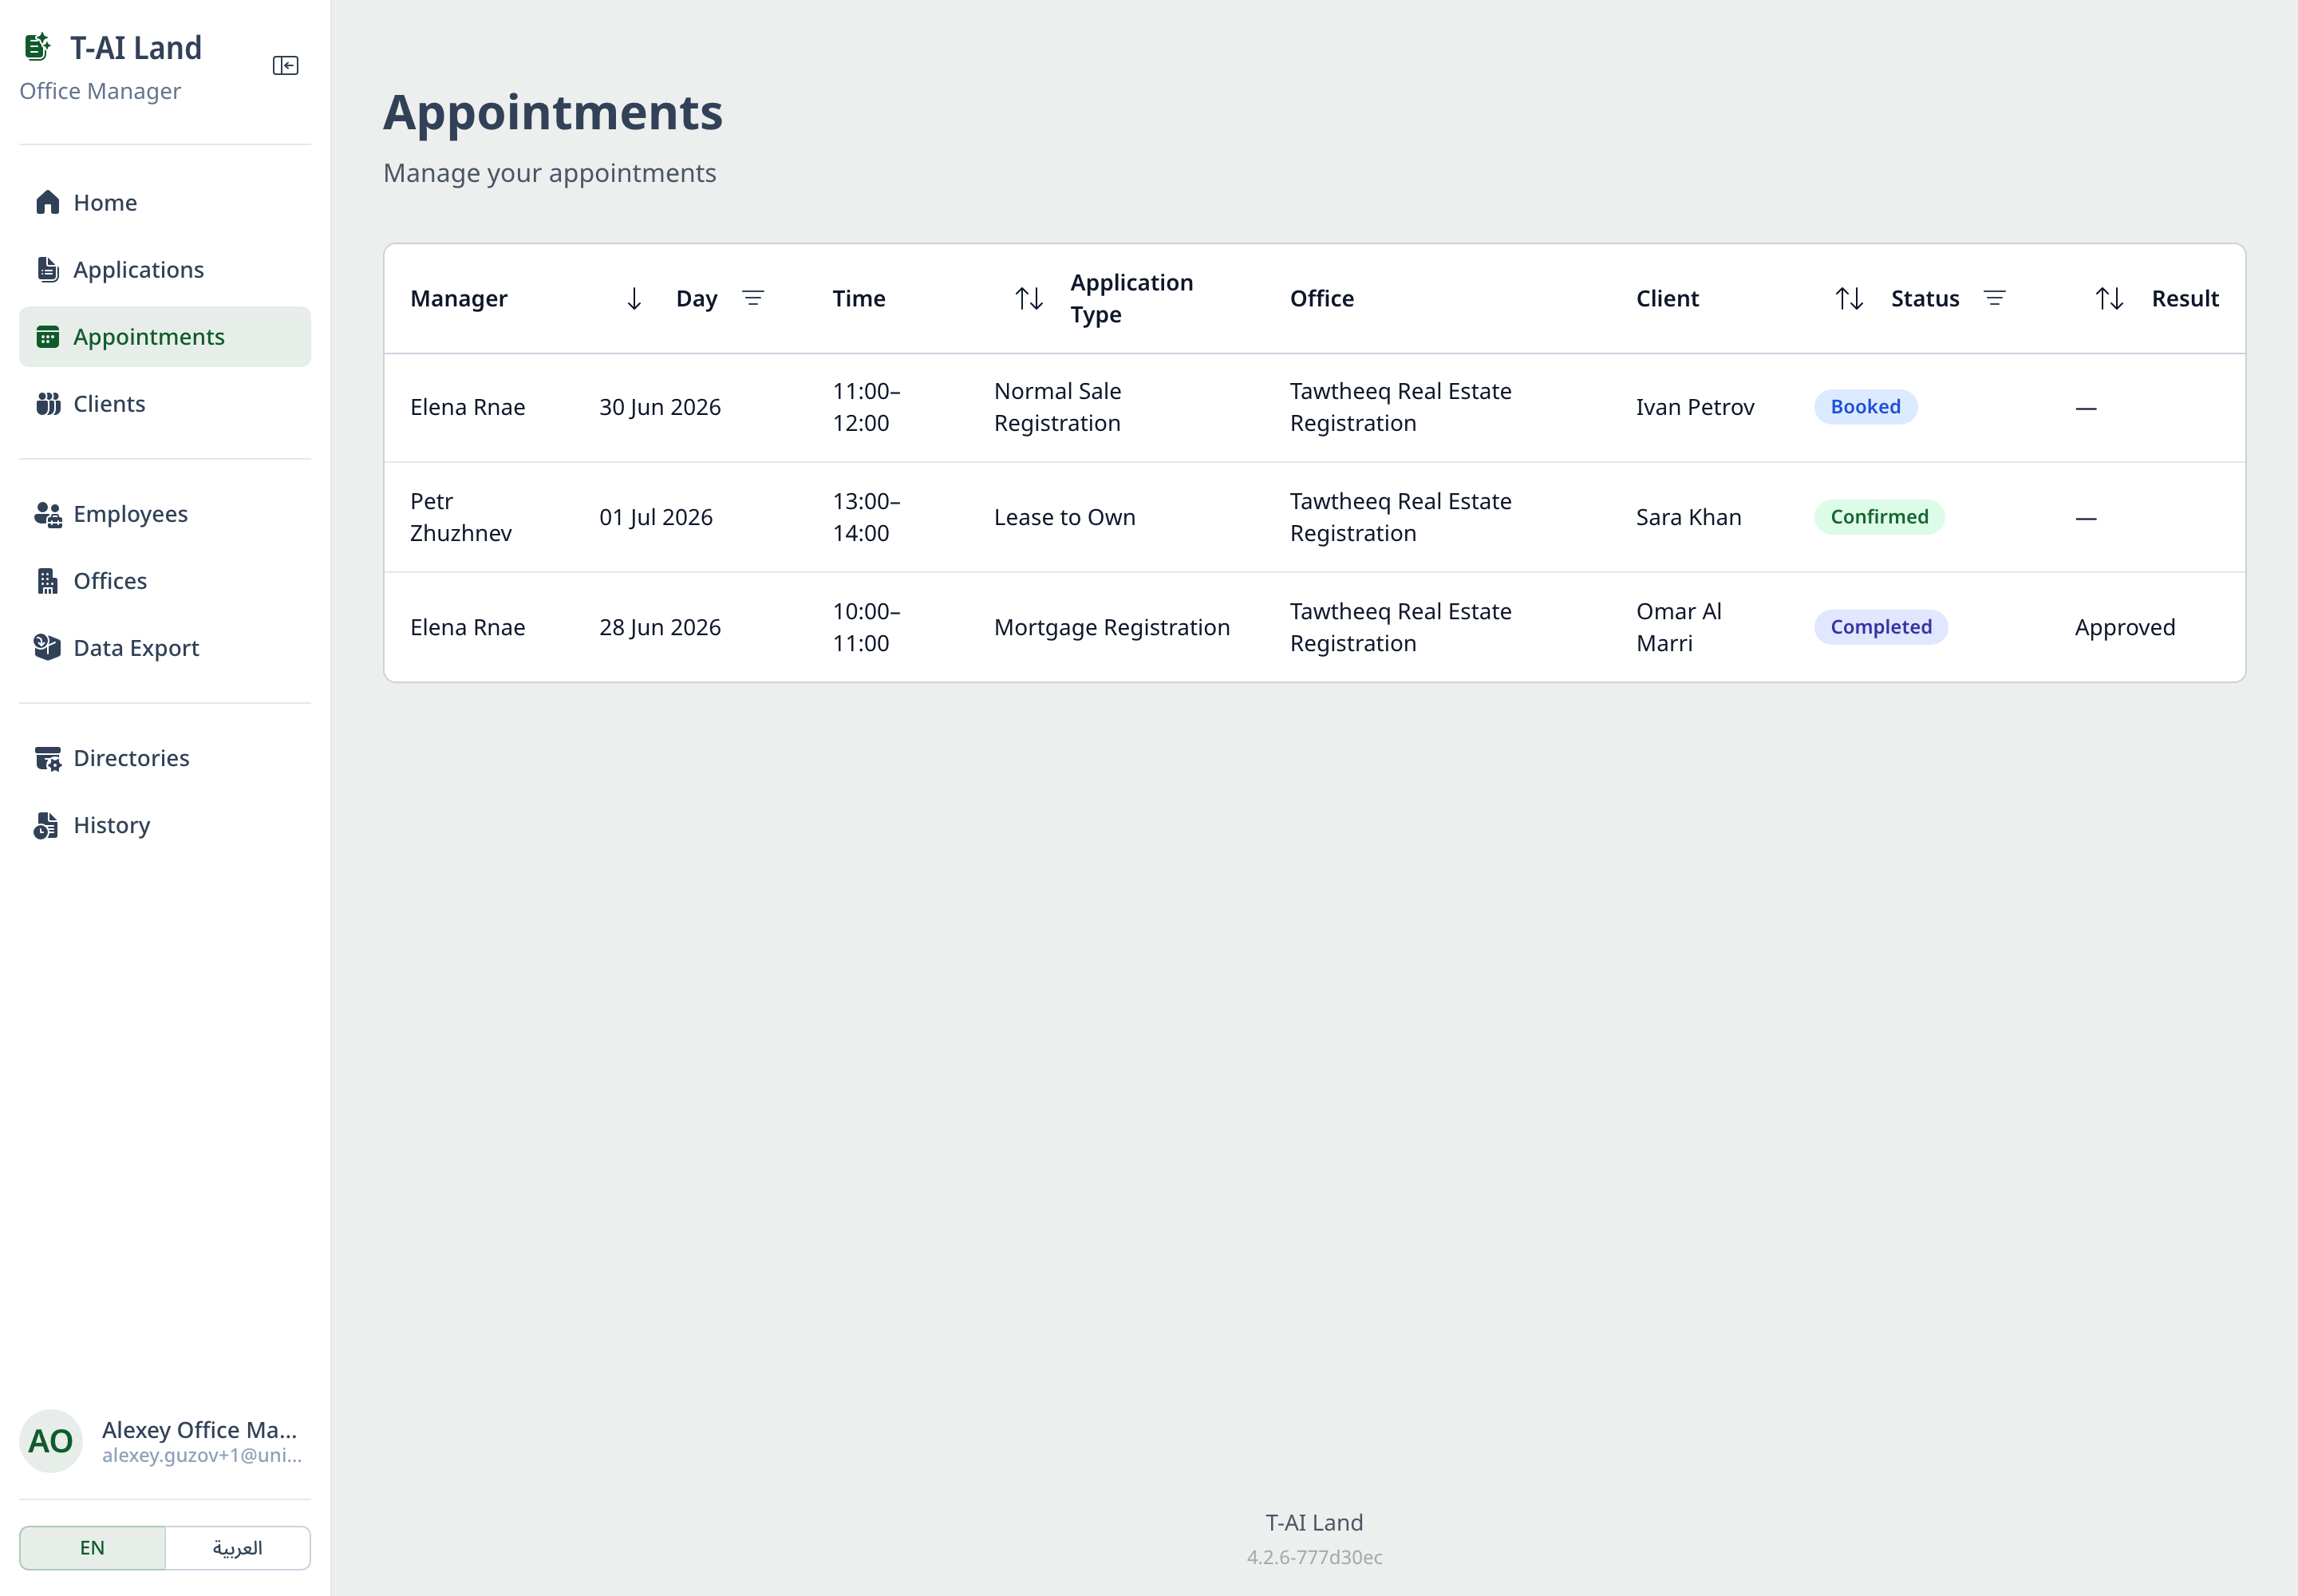Image resolution: width=2298 pixels, height=1596 pixels.
Task: Click the AO user avatar
Action: coord(51,1441)
